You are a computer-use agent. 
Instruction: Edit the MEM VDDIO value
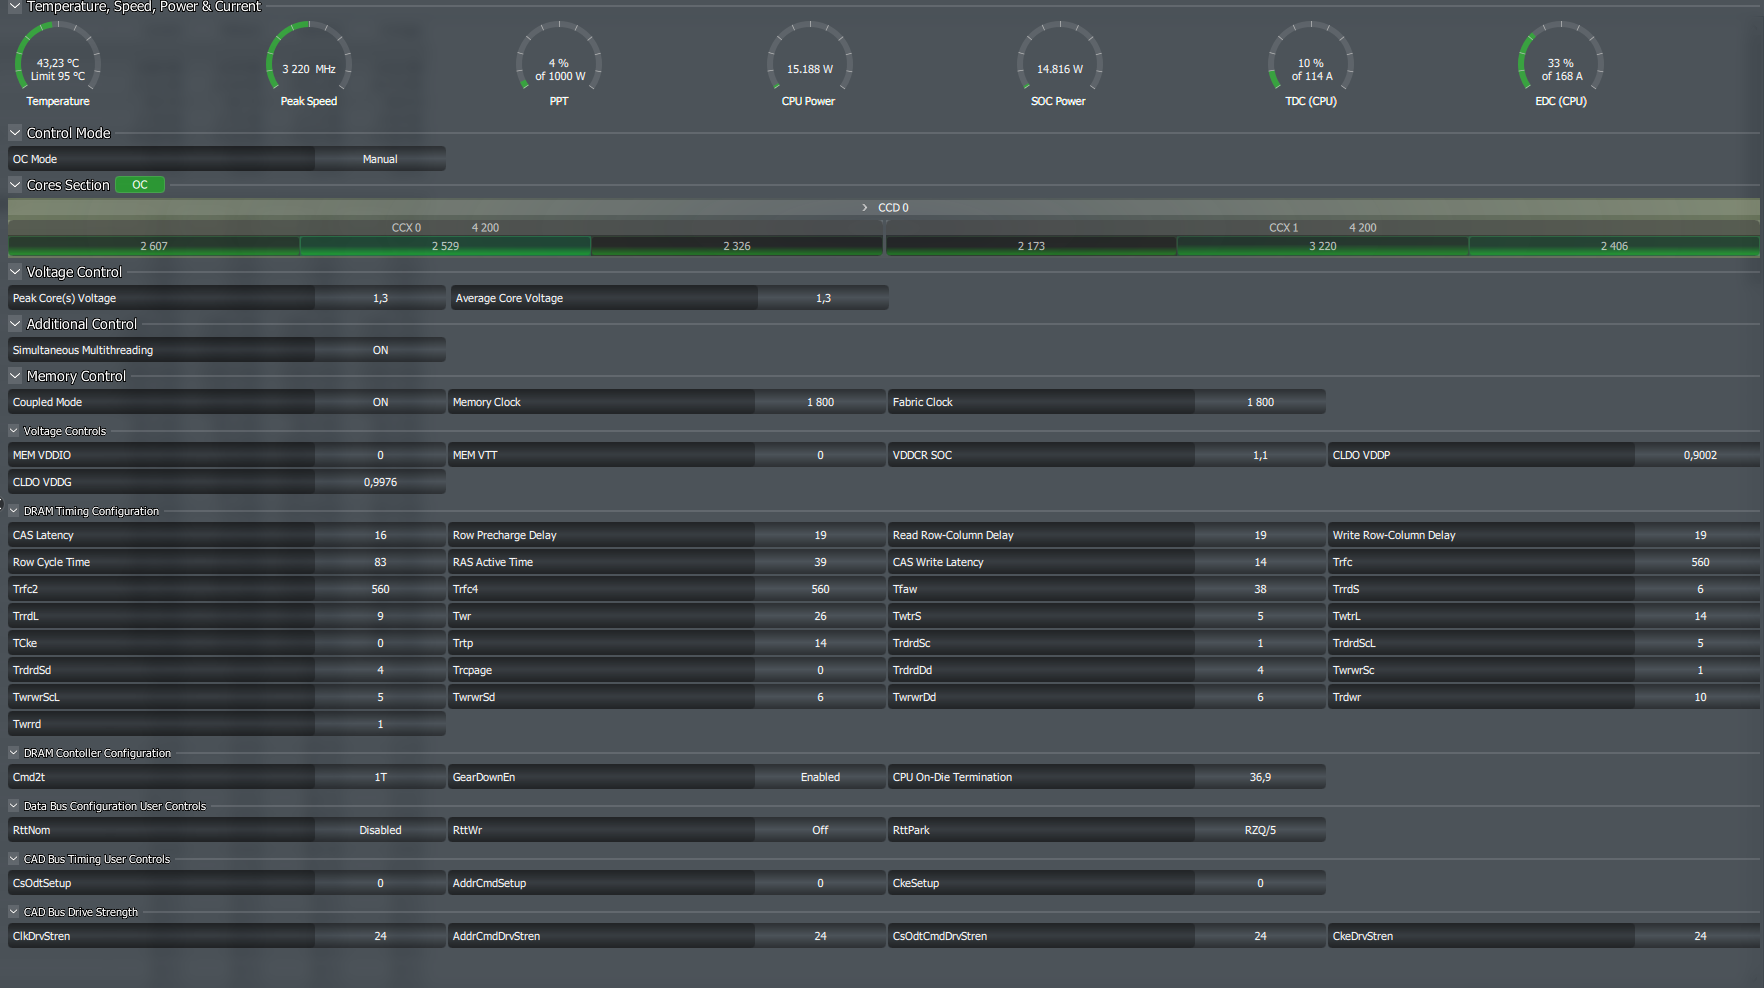[x=380, y=455]
